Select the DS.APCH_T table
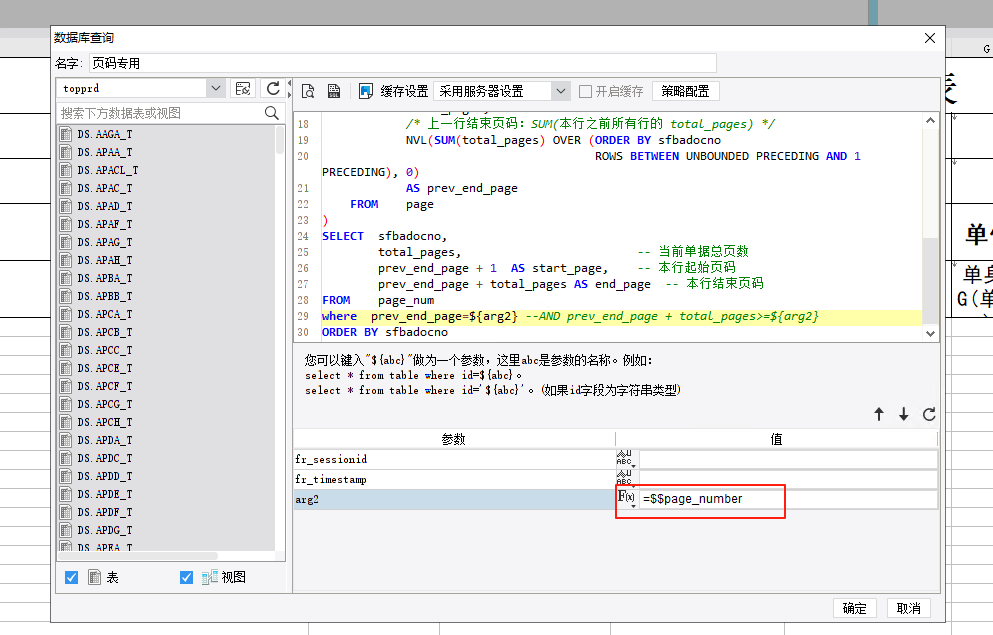The width and height of the screenshot is (993, 635). point(104,422)
